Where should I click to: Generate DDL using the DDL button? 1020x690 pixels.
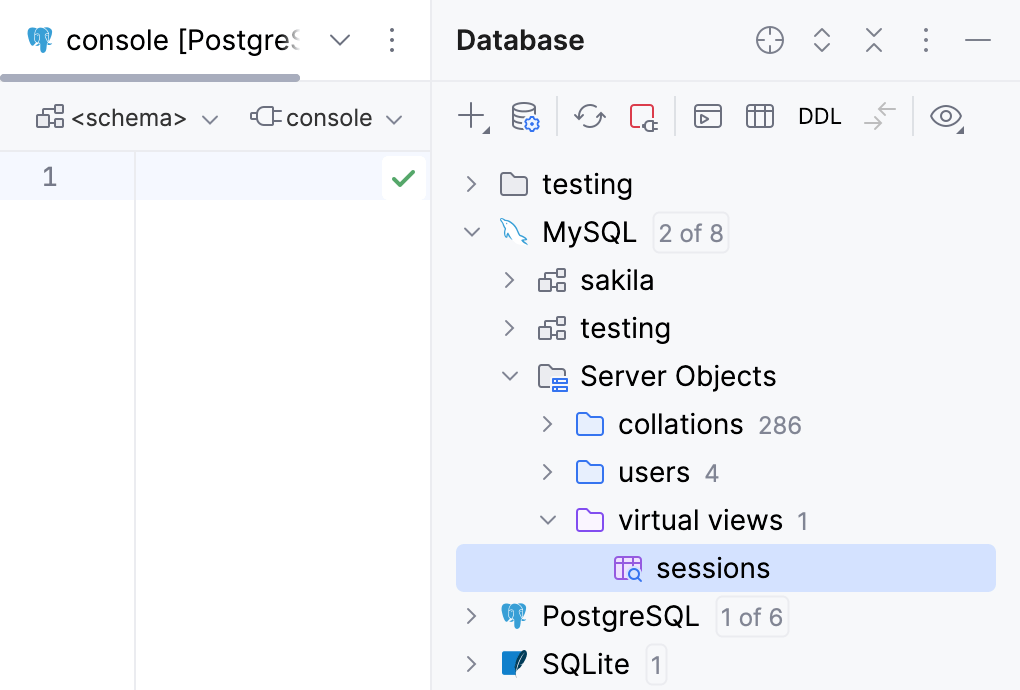click(819, 116)
